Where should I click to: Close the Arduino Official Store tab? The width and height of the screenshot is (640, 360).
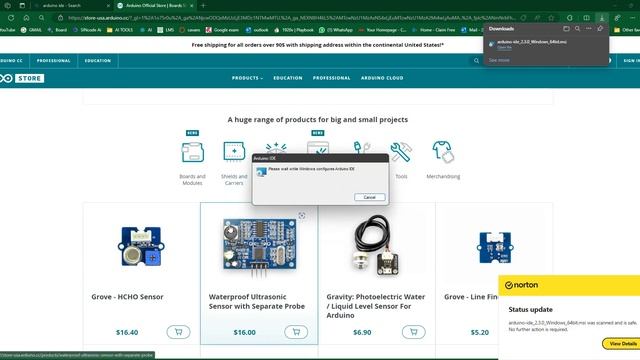tap(191, 6)
